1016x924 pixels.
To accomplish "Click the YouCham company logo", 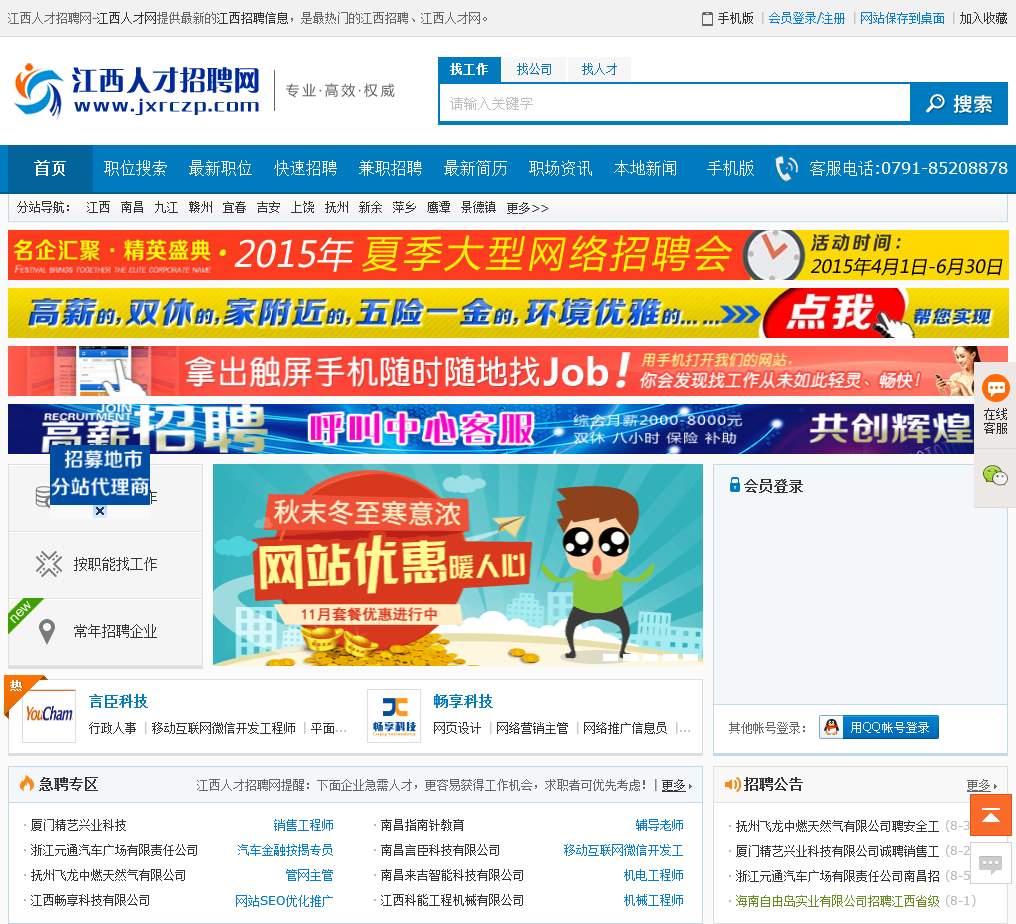I will coord(49,715).
